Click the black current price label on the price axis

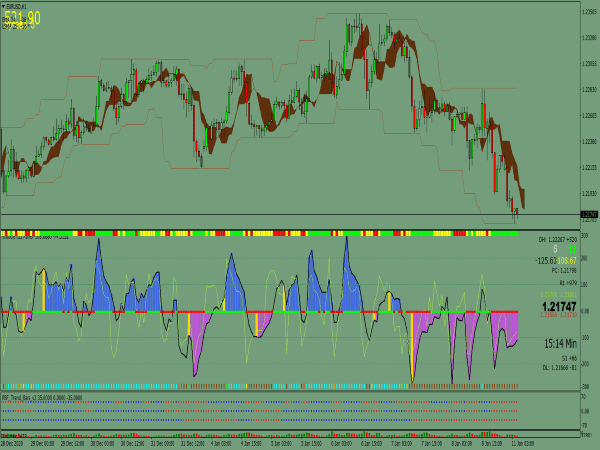pos(589,214)
